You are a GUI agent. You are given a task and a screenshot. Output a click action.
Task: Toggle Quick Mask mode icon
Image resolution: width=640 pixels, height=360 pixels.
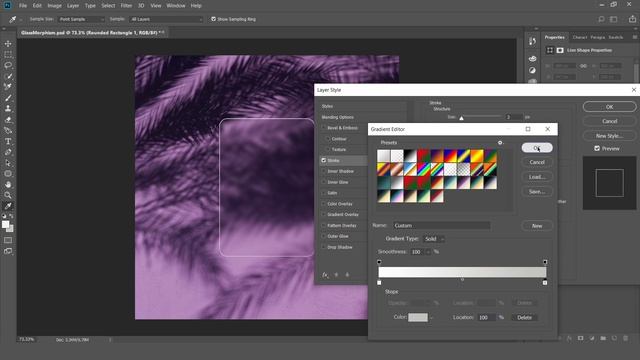[x=8, y=240]
